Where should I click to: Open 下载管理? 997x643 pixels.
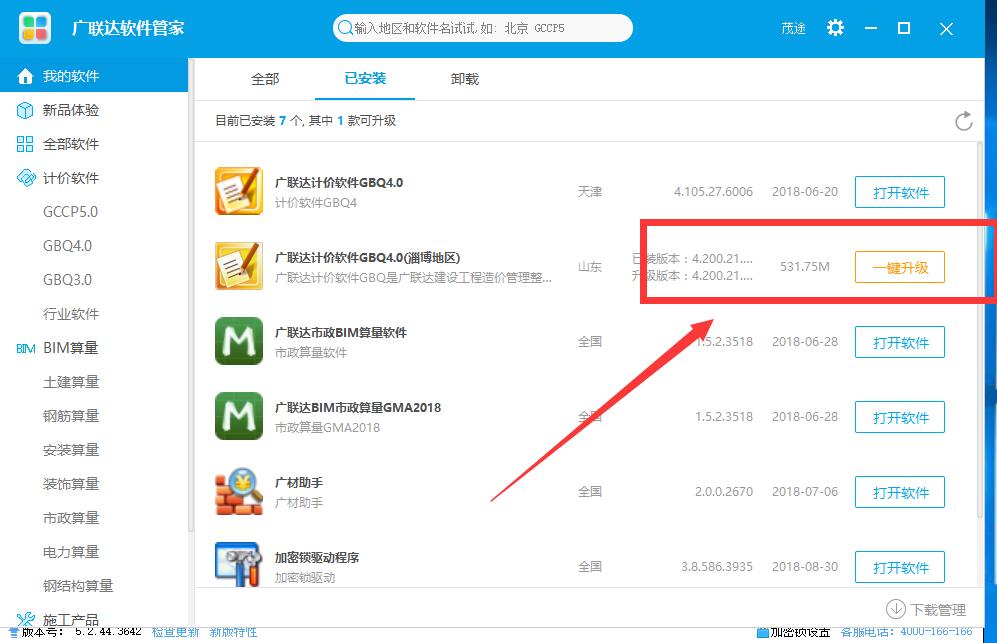click(926, 609)
